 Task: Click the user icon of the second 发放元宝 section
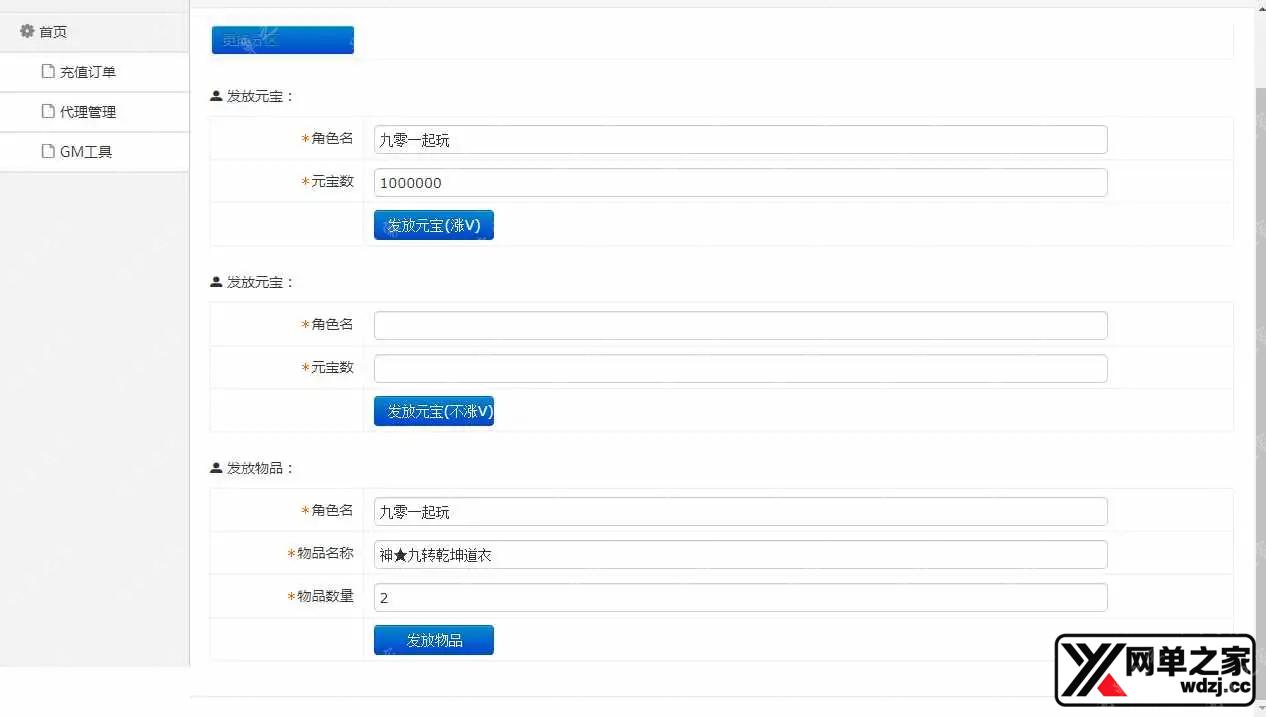pyautogui.click(x=216, y=282)
